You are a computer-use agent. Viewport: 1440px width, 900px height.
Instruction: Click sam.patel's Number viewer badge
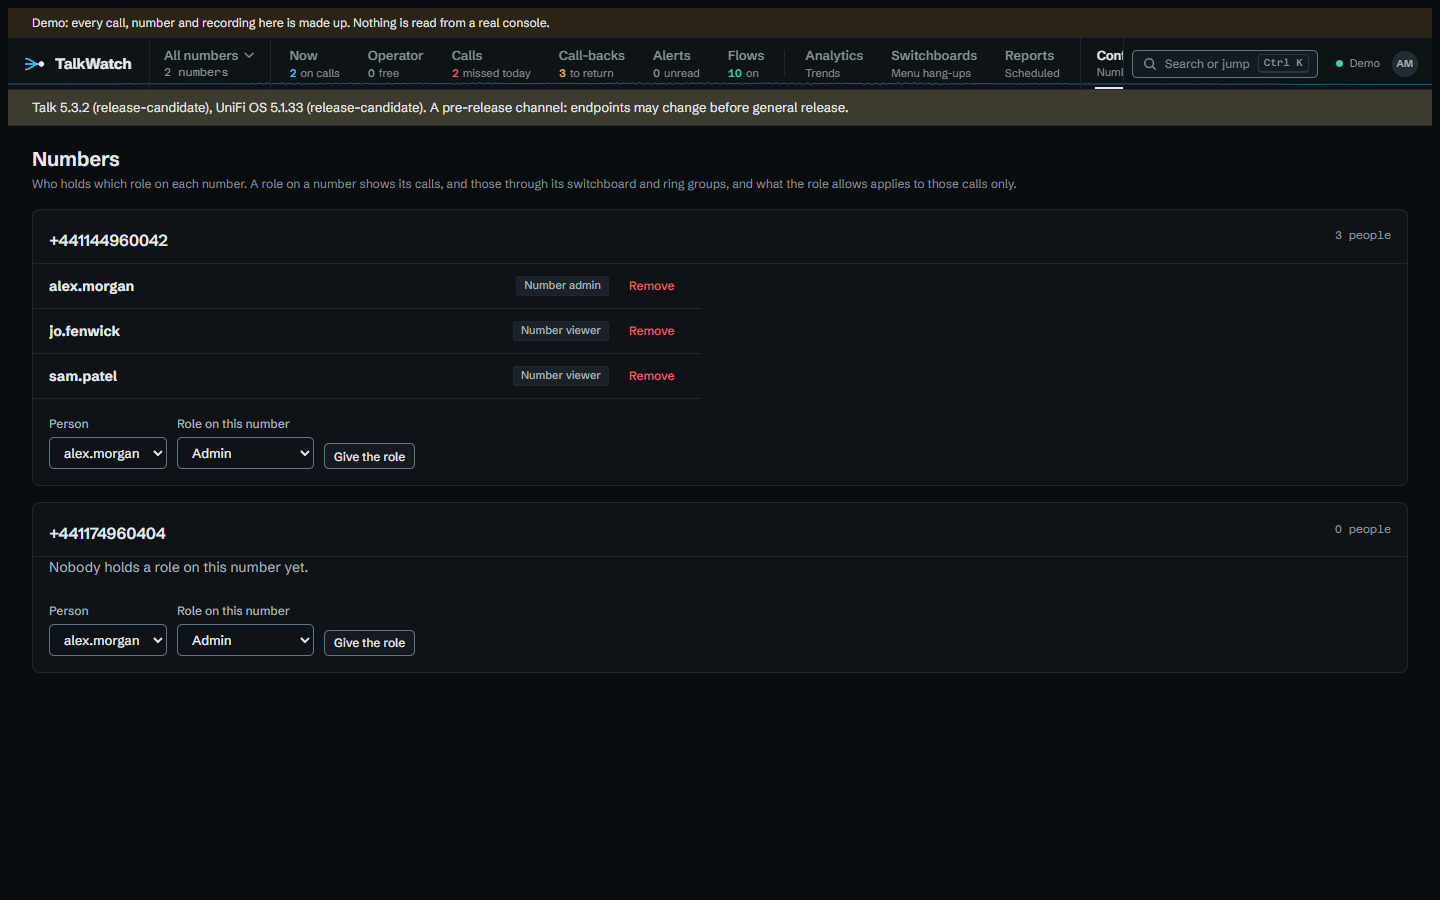[x=561, y=376]
